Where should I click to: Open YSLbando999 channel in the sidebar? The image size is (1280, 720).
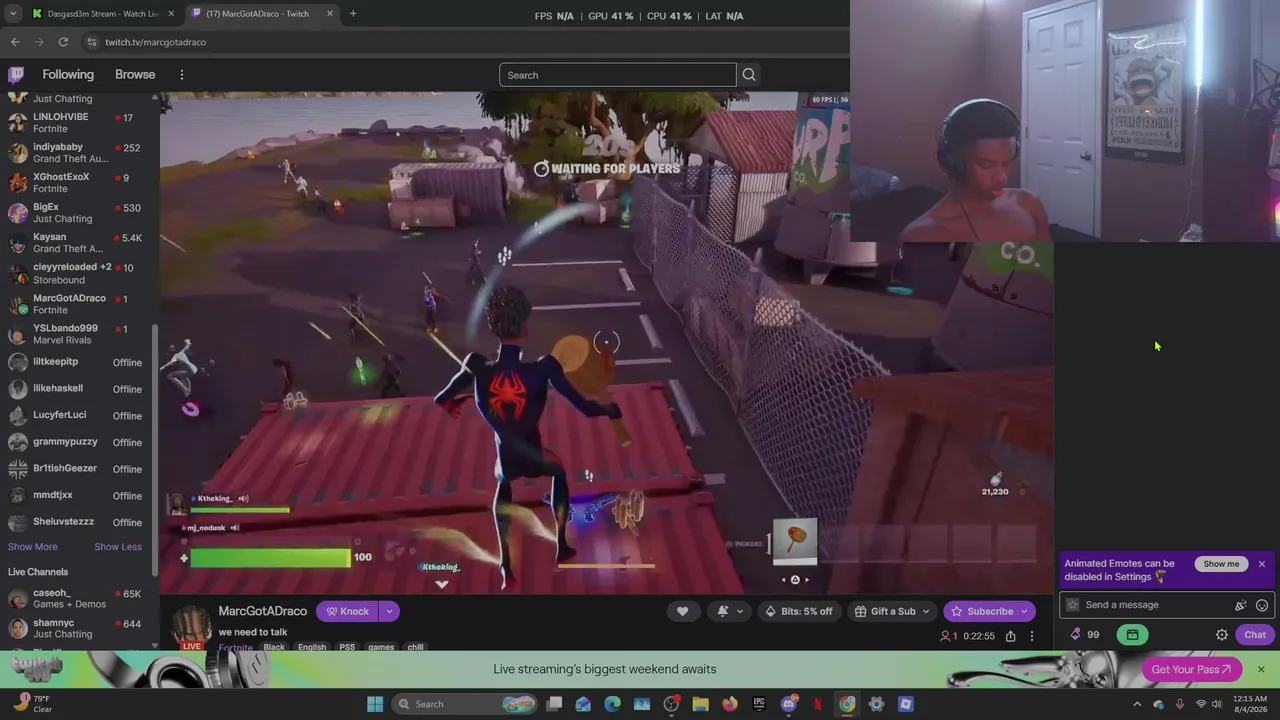tap(76, 334)
